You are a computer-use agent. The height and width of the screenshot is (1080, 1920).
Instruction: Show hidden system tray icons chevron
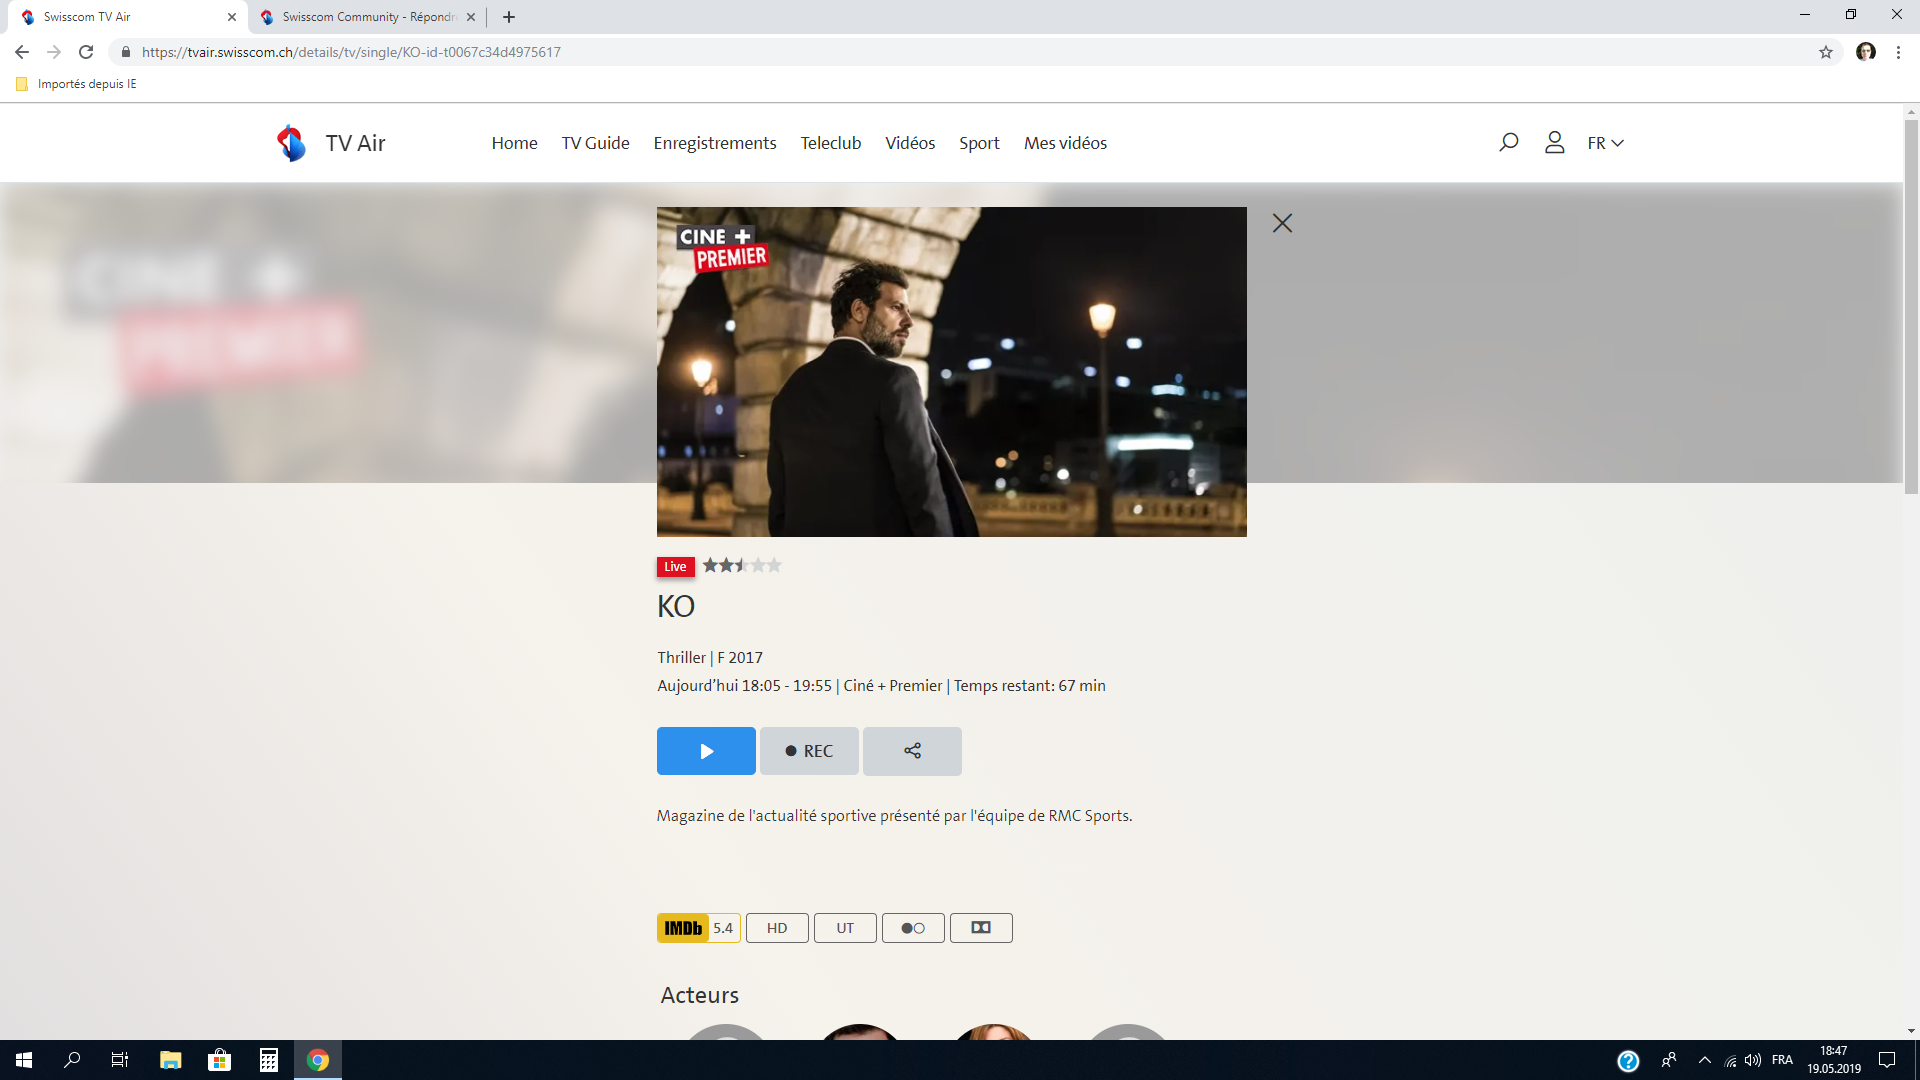(x=1704, y=1060)
